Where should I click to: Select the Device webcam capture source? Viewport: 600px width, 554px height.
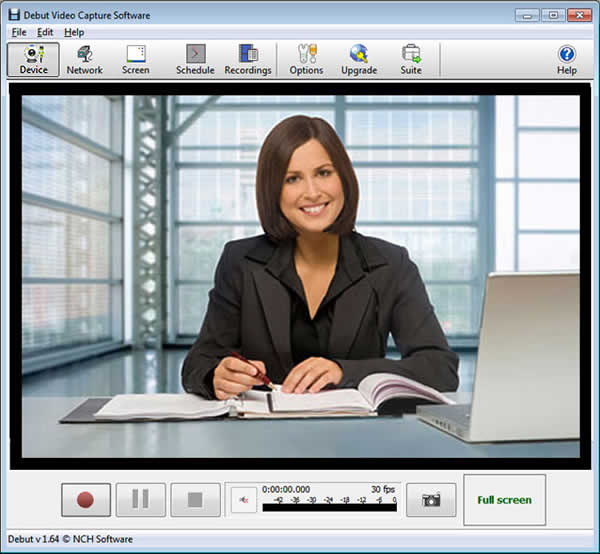pos(33,59)
